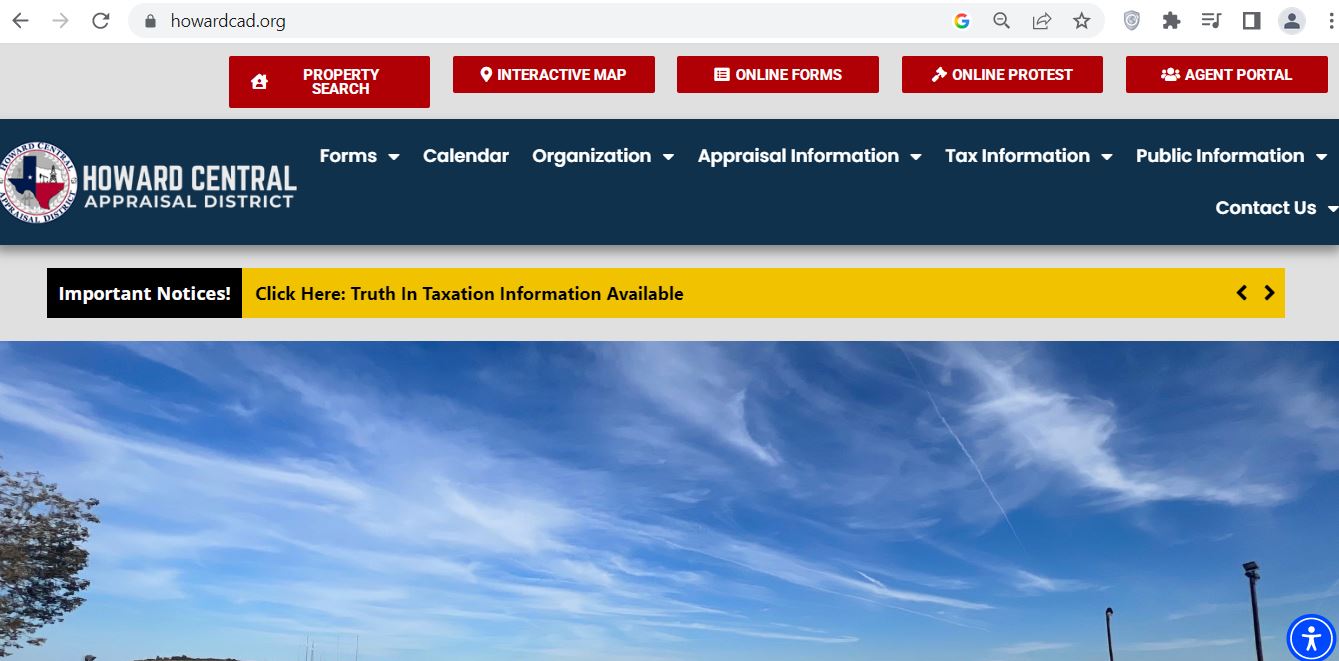
Task: Open the INTERACTIVE MAP button
Action: [x=554, y=74]
